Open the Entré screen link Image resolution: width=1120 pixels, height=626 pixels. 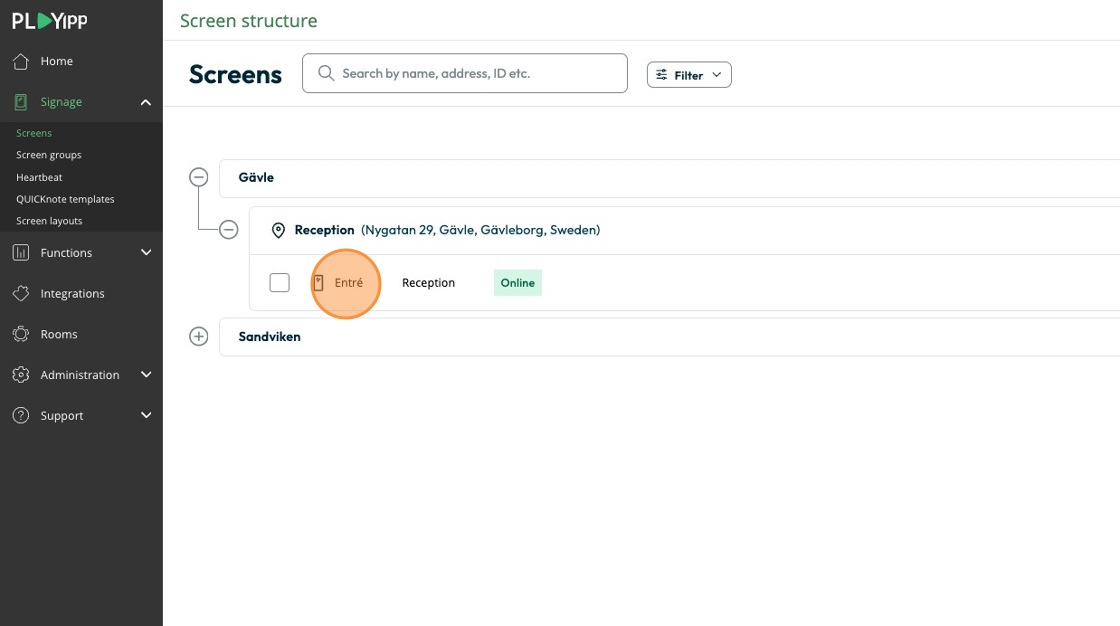tap(349, 283)
